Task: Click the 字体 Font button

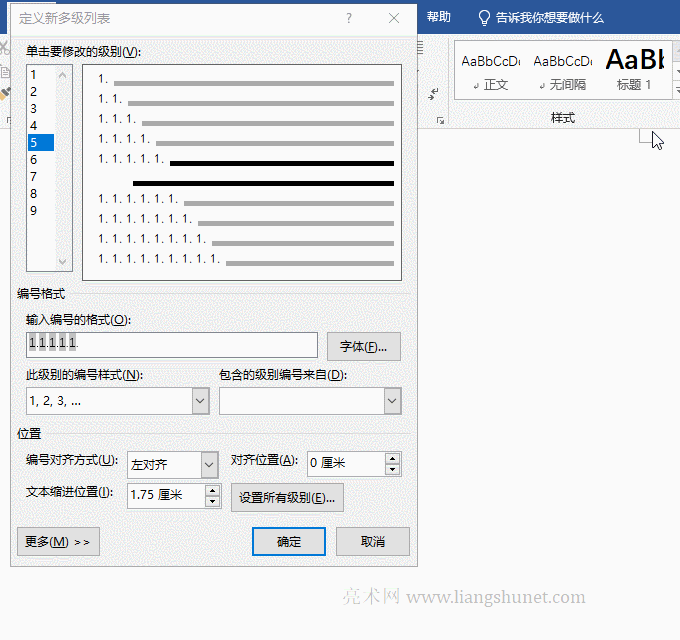Action: (x=363, y=346)
